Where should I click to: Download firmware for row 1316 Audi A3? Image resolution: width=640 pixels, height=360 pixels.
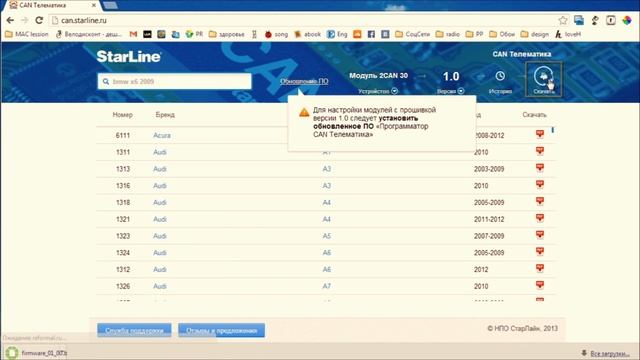540,184
